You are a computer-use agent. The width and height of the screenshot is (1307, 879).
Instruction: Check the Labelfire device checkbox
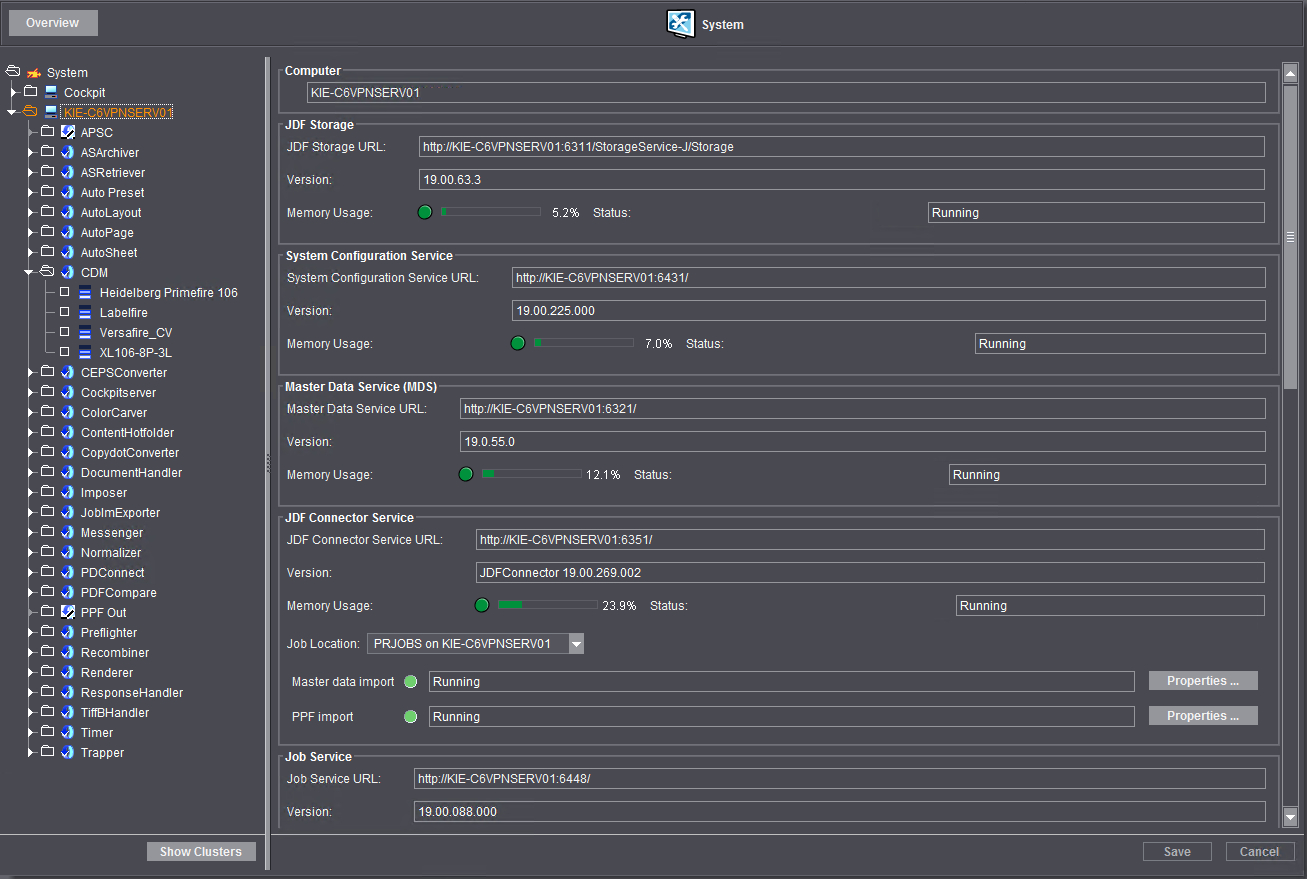coord(63,312)
